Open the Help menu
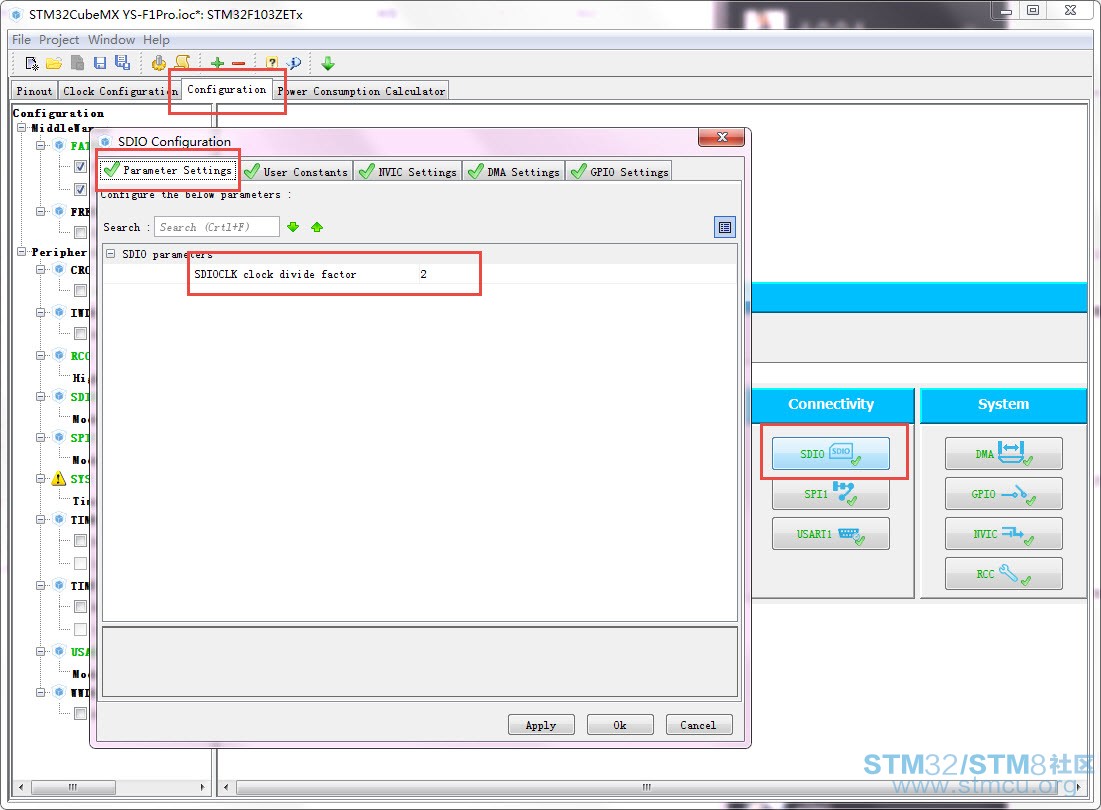The height and width of the screenshot is (810, 1101). click(157, 40)
